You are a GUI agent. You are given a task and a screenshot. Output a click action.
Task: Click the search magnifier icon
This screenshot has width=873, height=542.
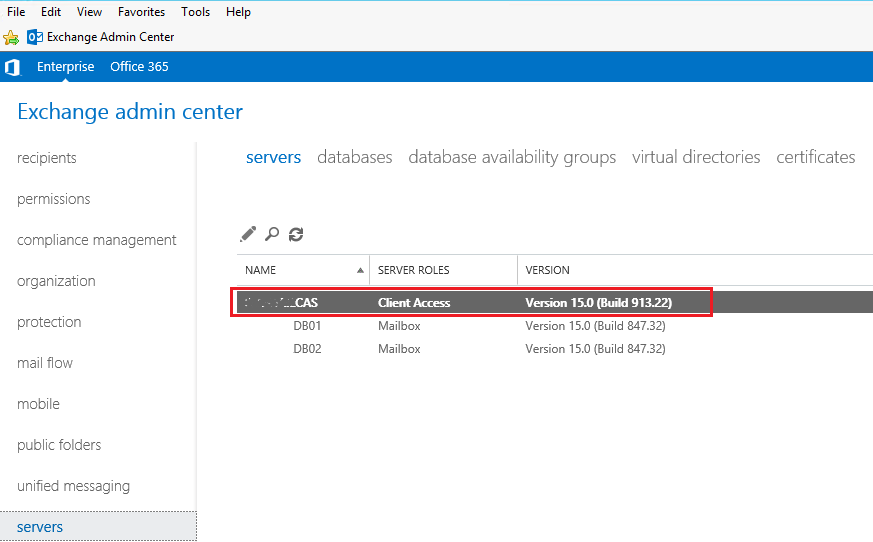point(272,235)
